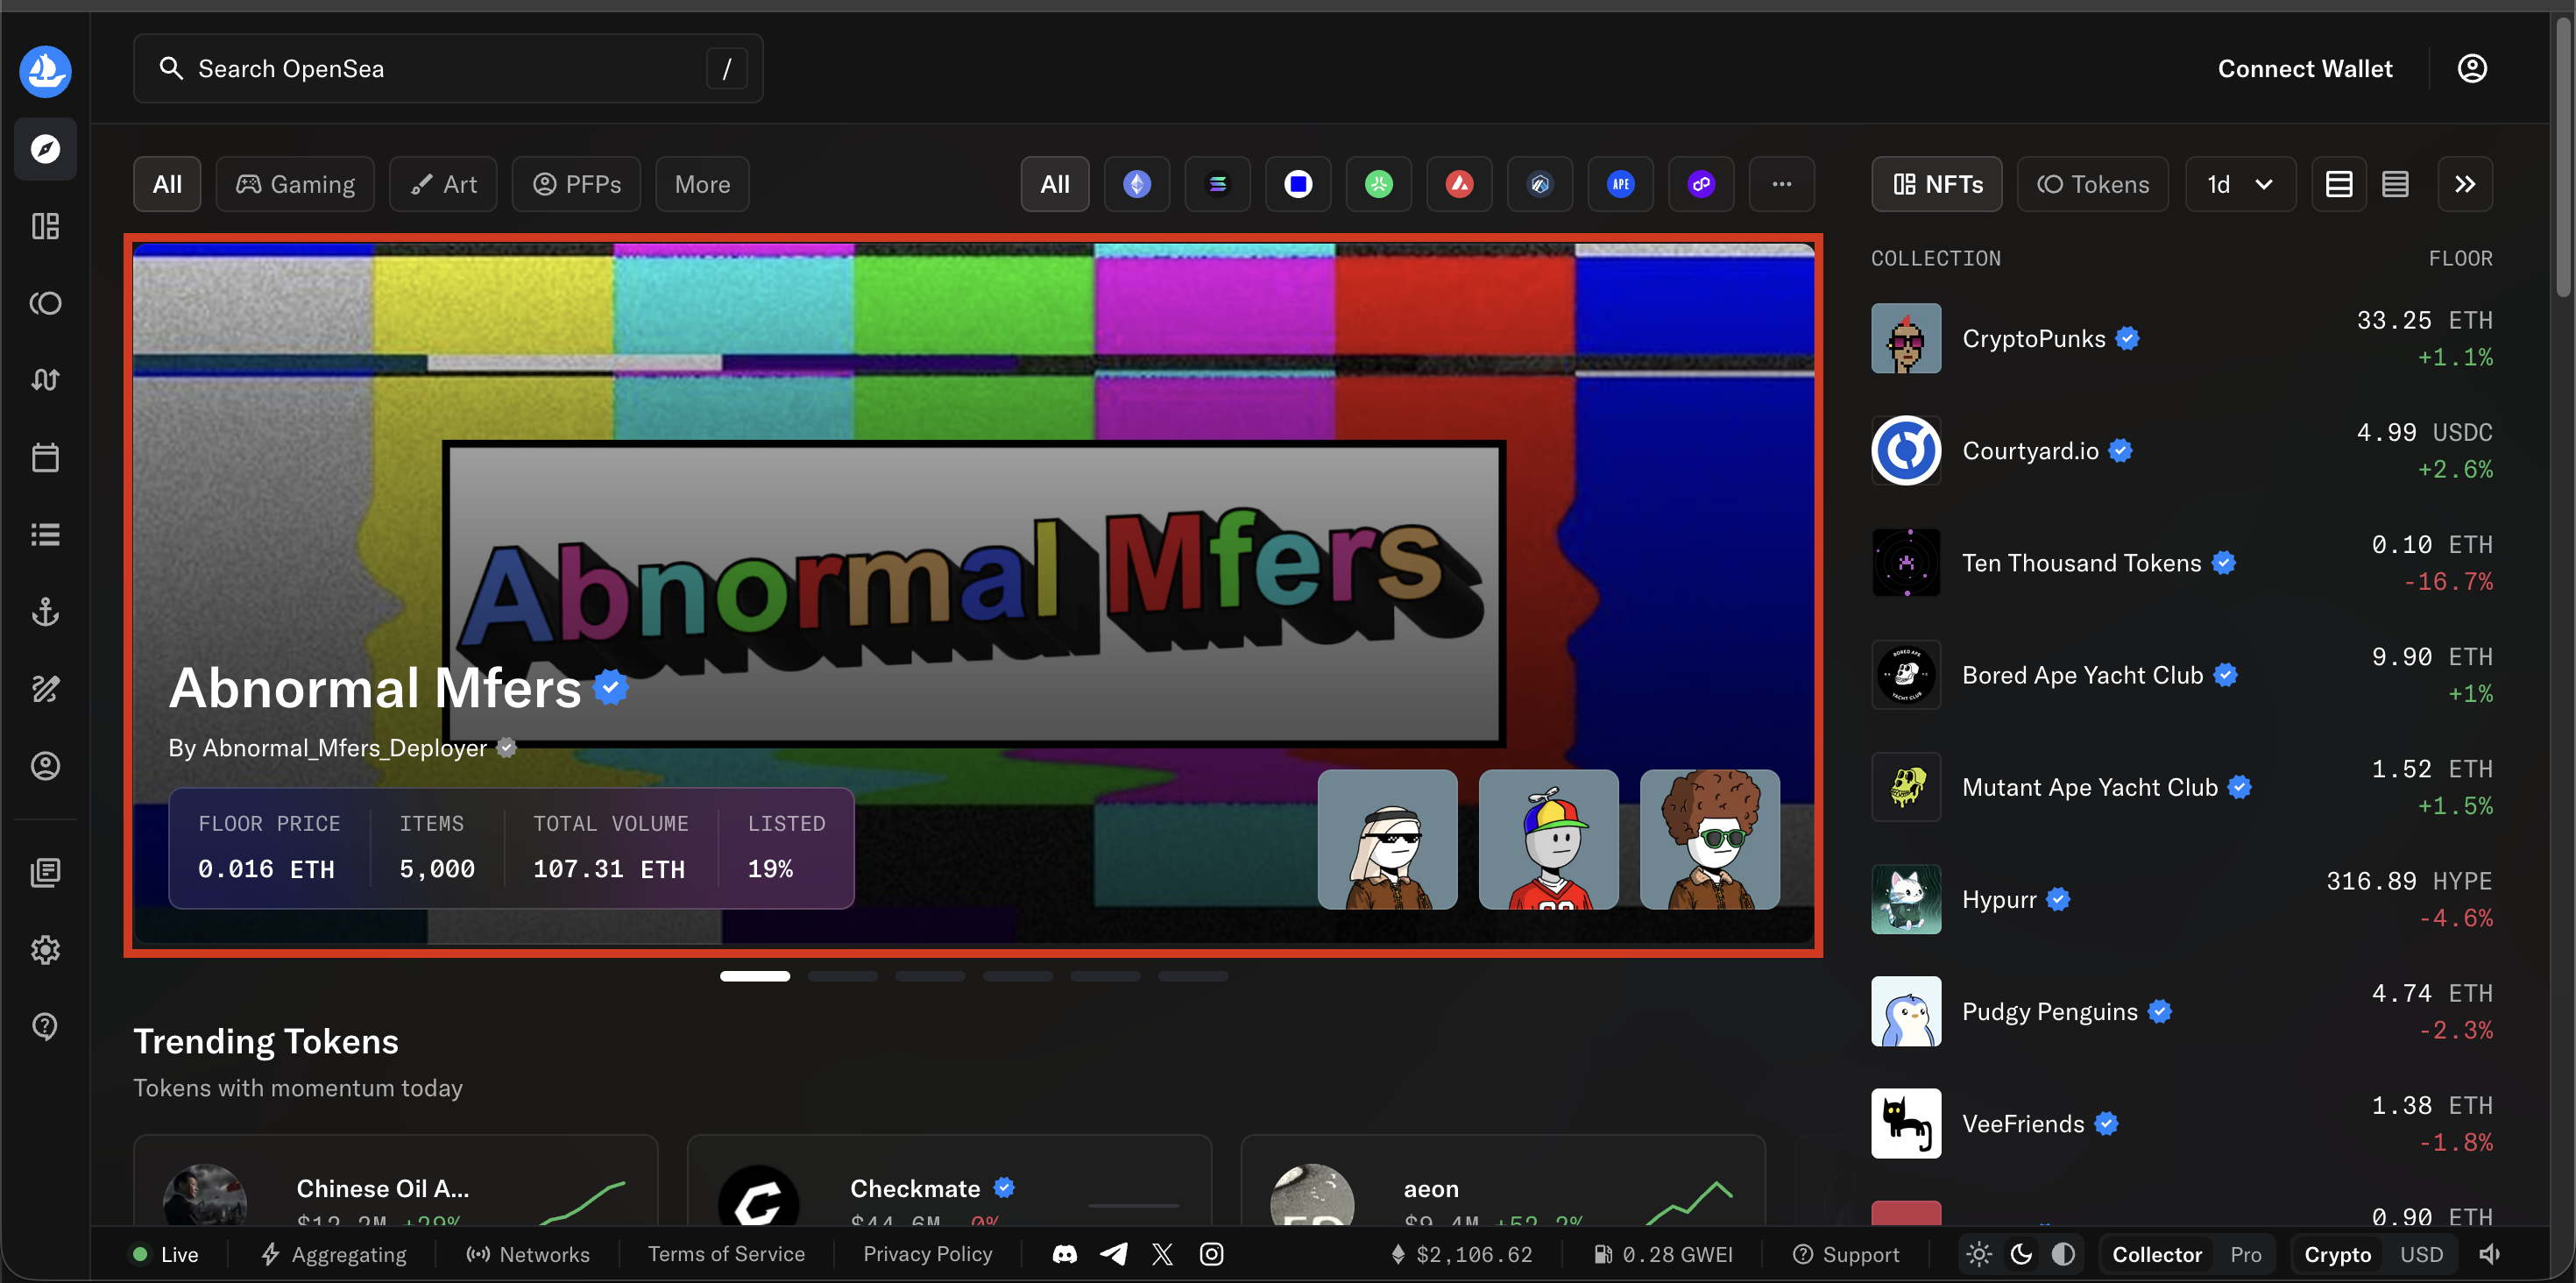Image resolution: width=2576 pixels, height=1283 pixels.
Task: Filter by the green chain icon
Action: (1379, 184)
